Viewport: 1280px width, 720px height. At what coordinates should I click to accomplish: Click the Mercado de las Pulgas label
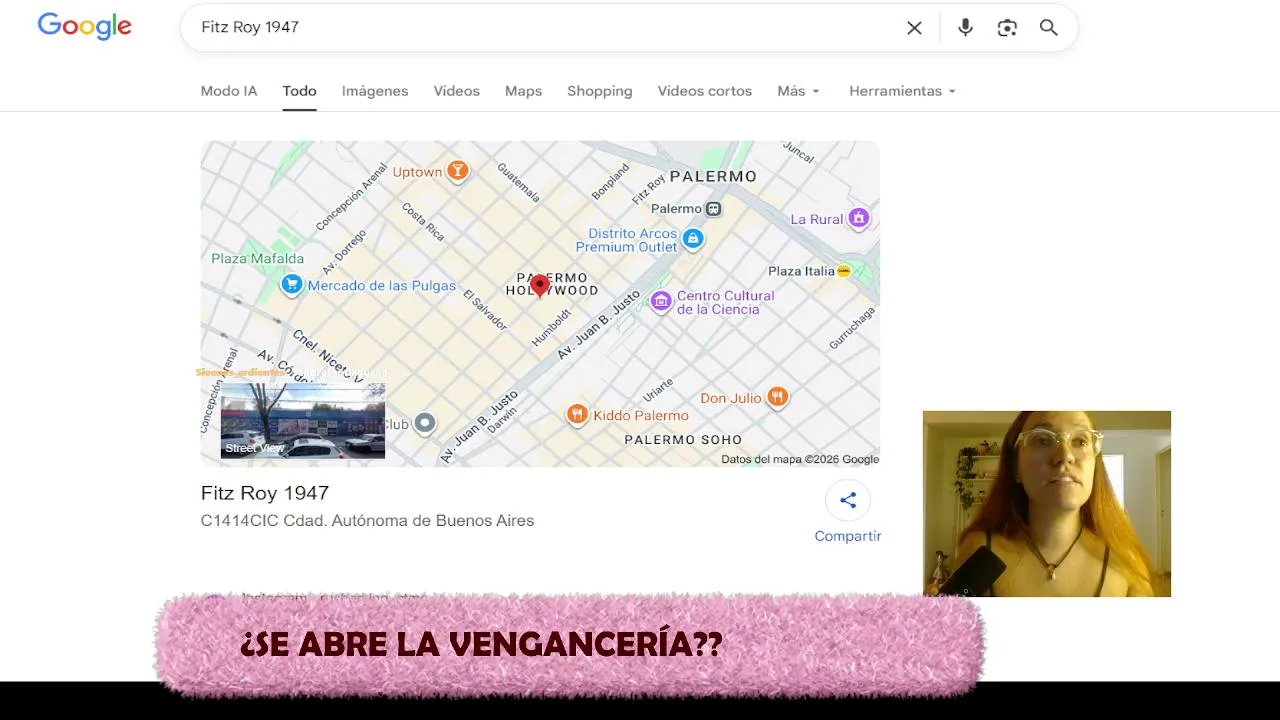[x=382, y=286]
